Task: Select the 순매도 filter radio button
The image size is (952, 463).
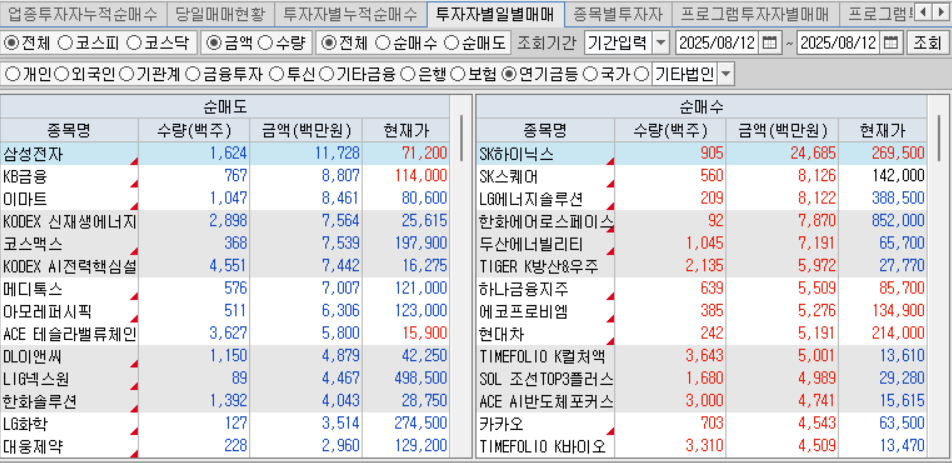Action: click(450, 43)
